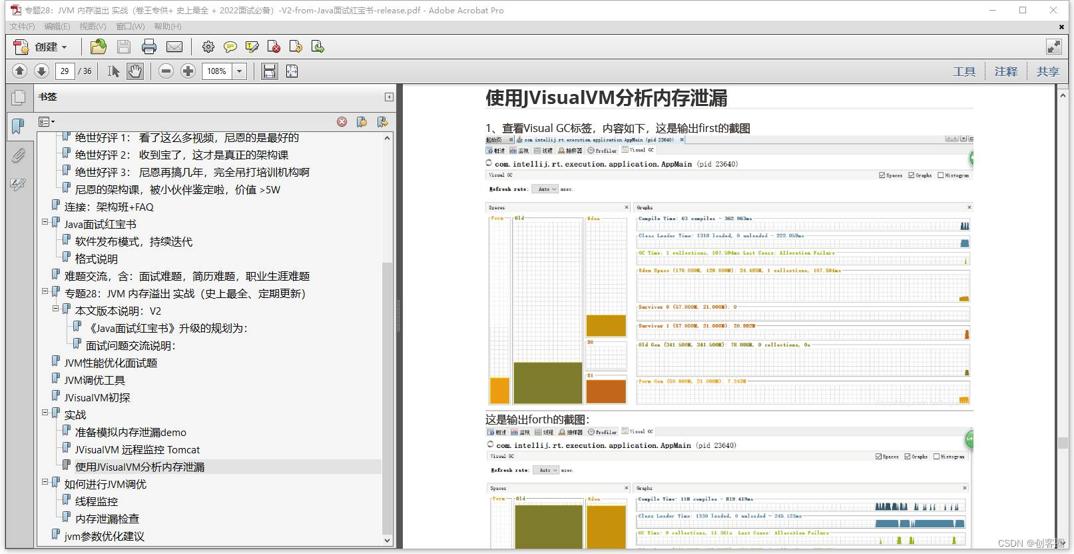The height and width of the screenshot is (554, 1074).
Task: Open bookmark 内存泄漏检查
Action: click(x=107, y=518)
